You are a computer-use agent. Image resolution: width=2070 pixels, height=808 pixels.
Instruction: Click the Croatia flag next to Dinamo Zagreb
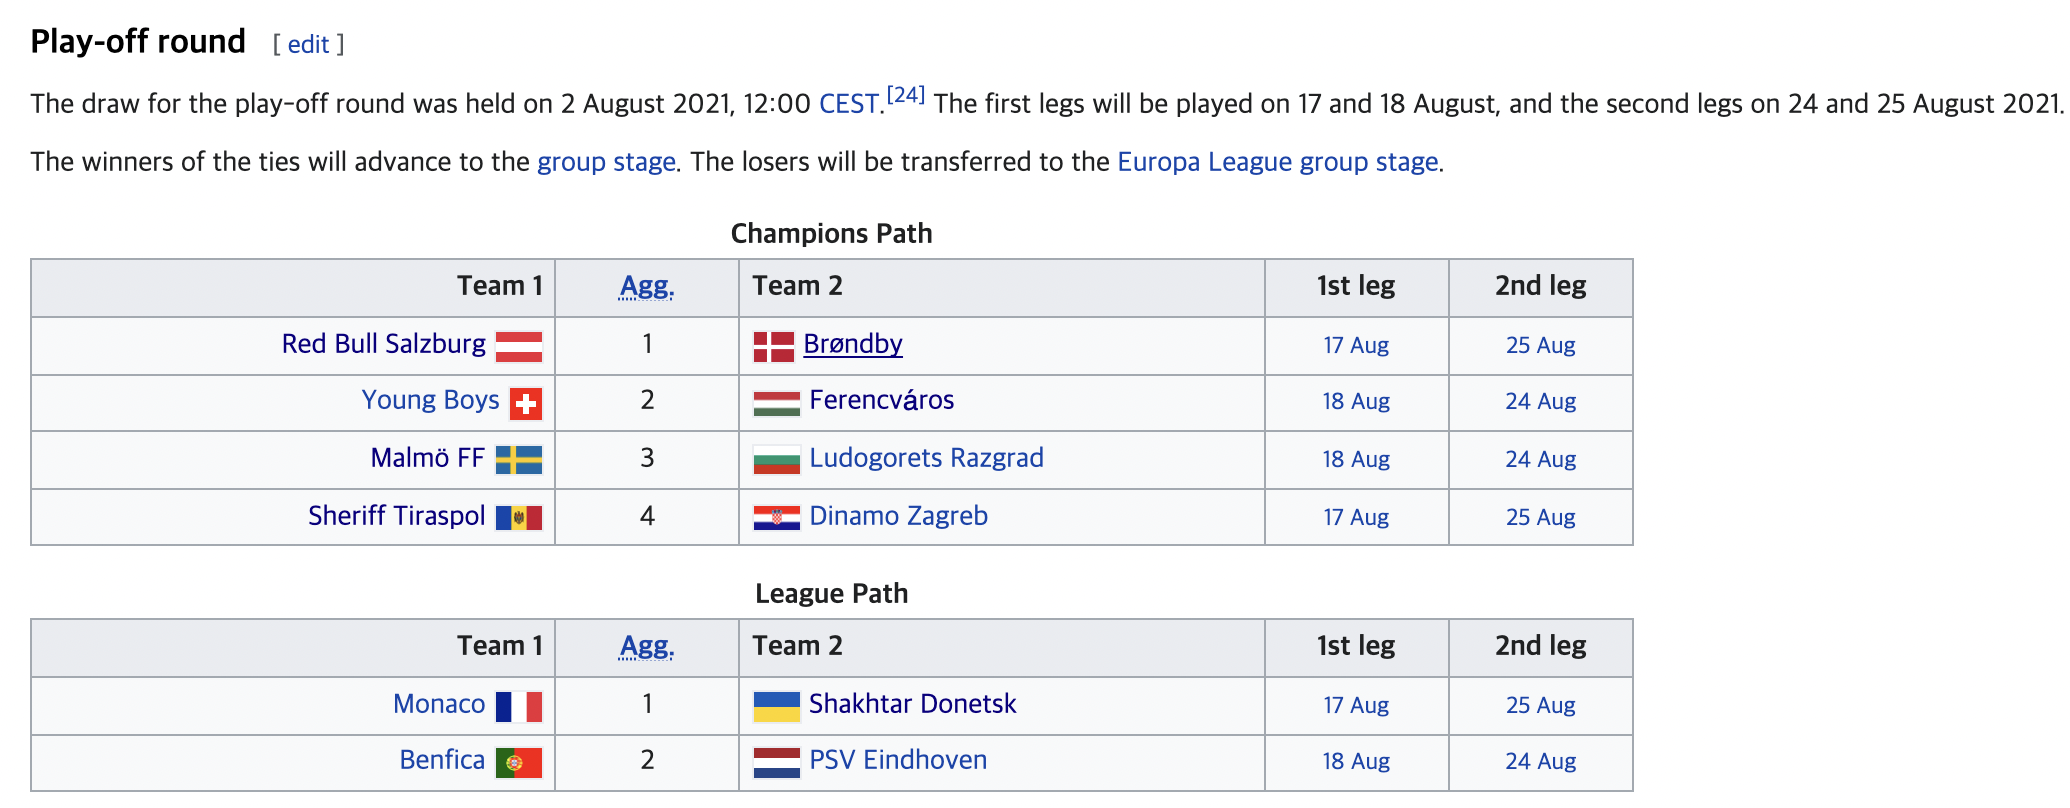776,518
